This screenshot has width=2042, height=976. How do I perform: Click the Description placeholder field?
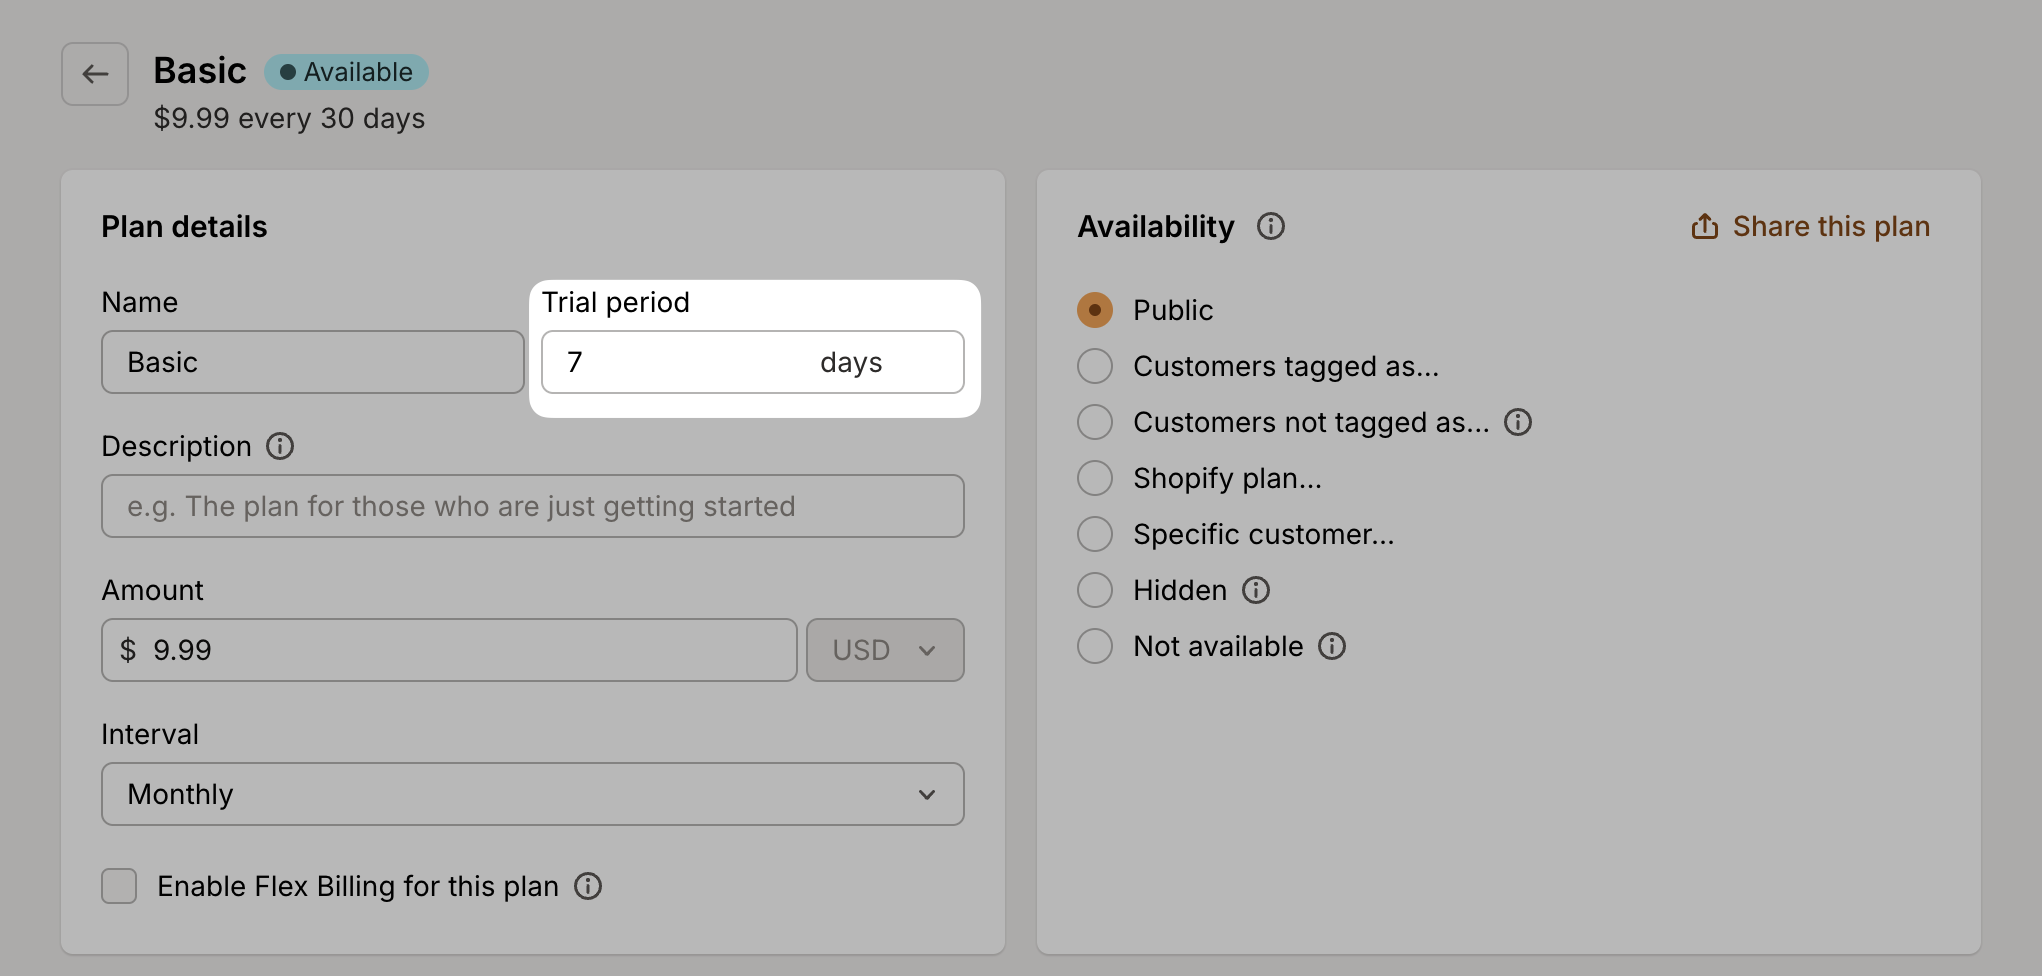pyautogui.click(x=532, y=506)
